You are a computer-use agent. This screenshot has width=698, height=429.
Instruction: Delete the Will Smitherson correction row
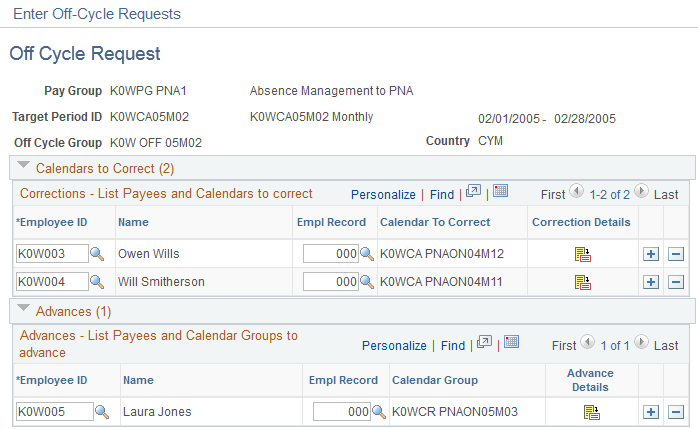click(x=676, y=282)
